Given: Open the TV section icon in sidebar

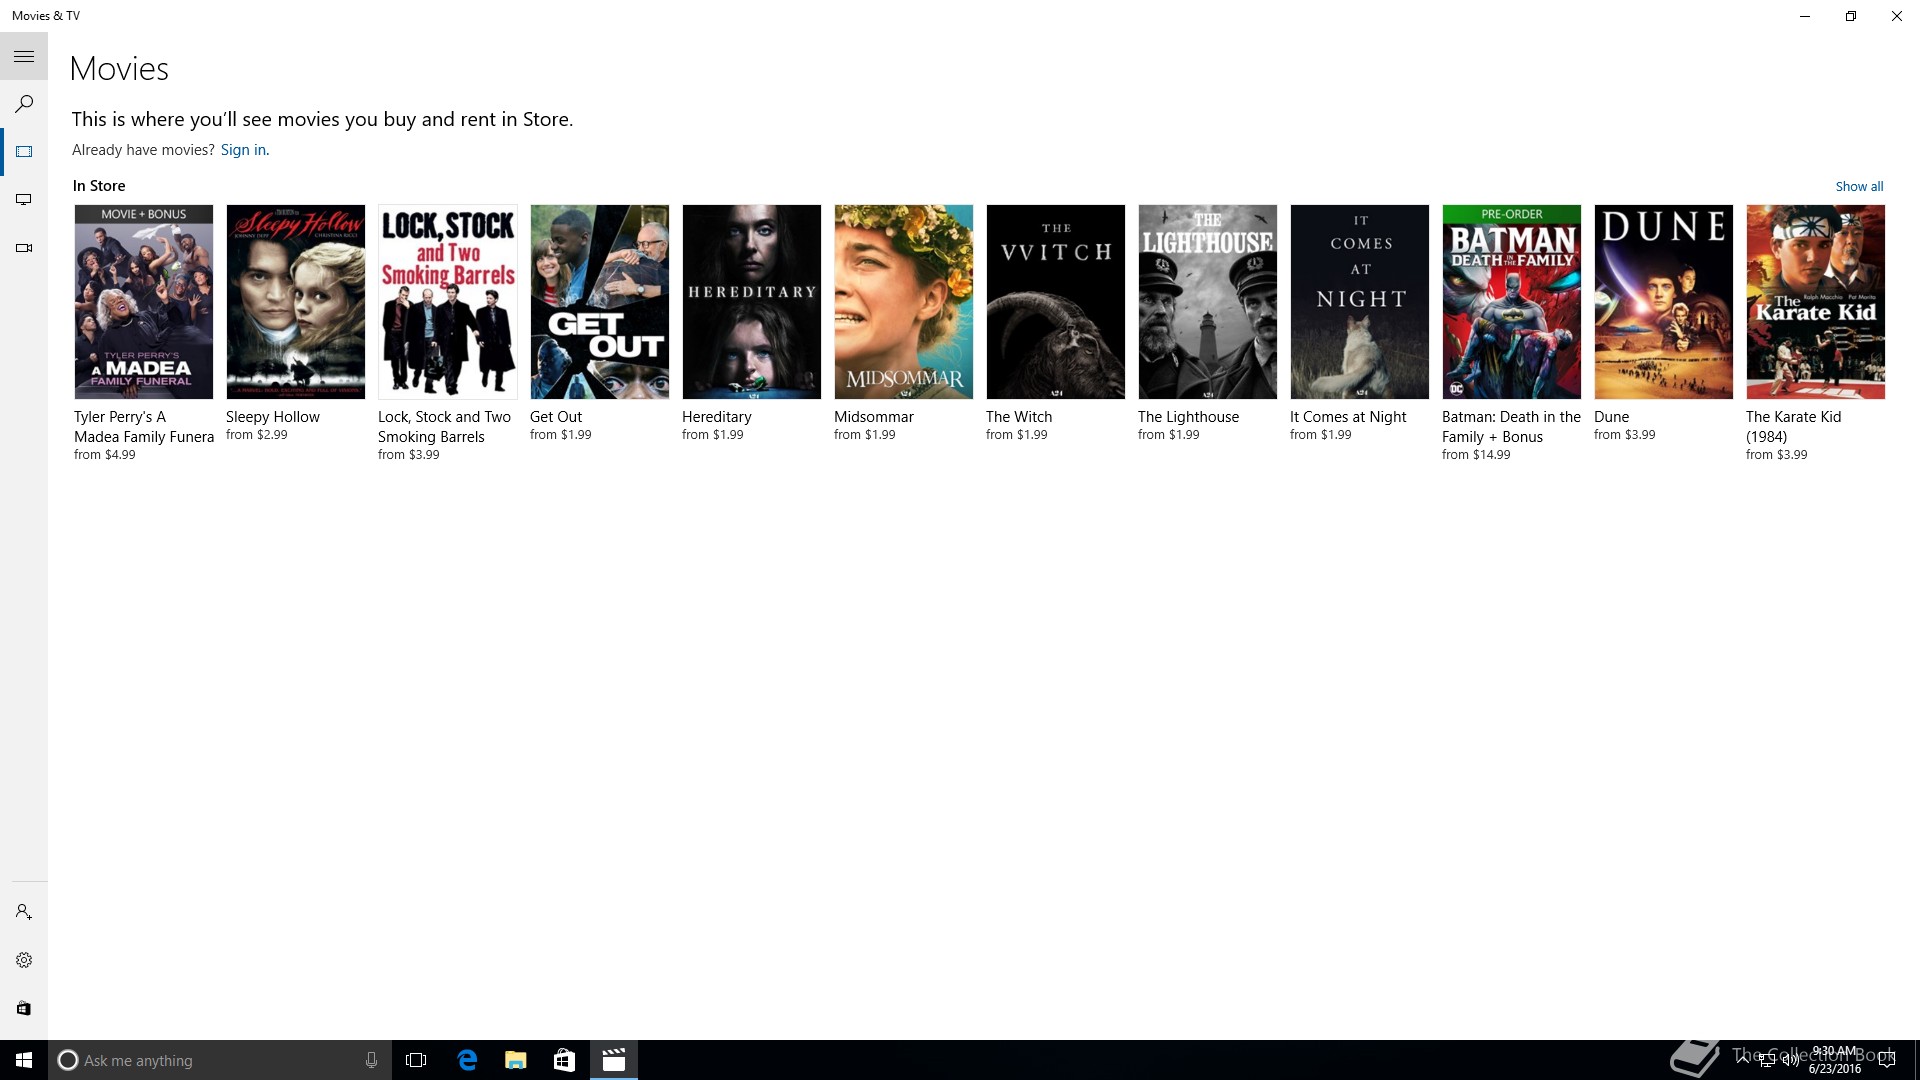Looking at the screenshot, I should coord(24,200).
